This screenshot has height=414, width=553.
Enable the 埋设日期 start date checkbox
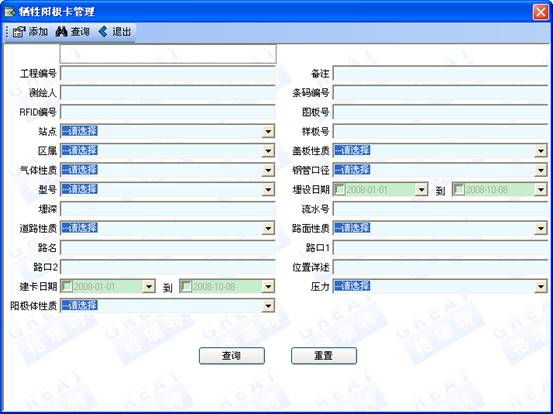340,189
